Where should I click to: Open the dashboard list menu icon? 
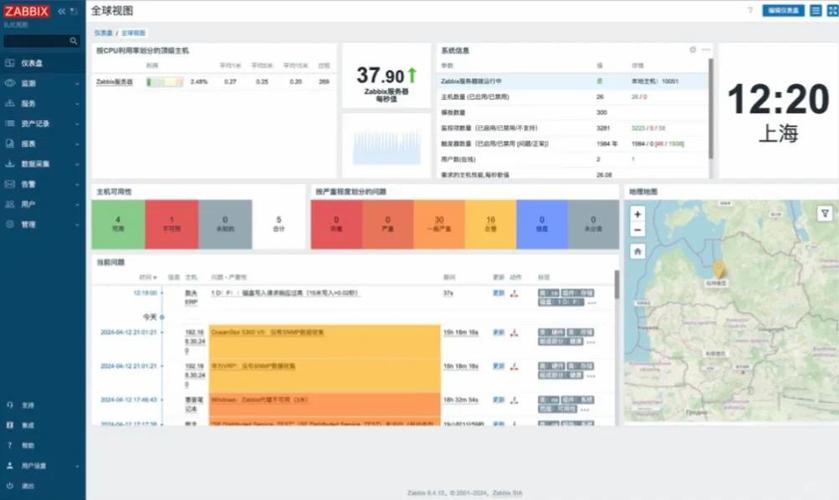815,10
